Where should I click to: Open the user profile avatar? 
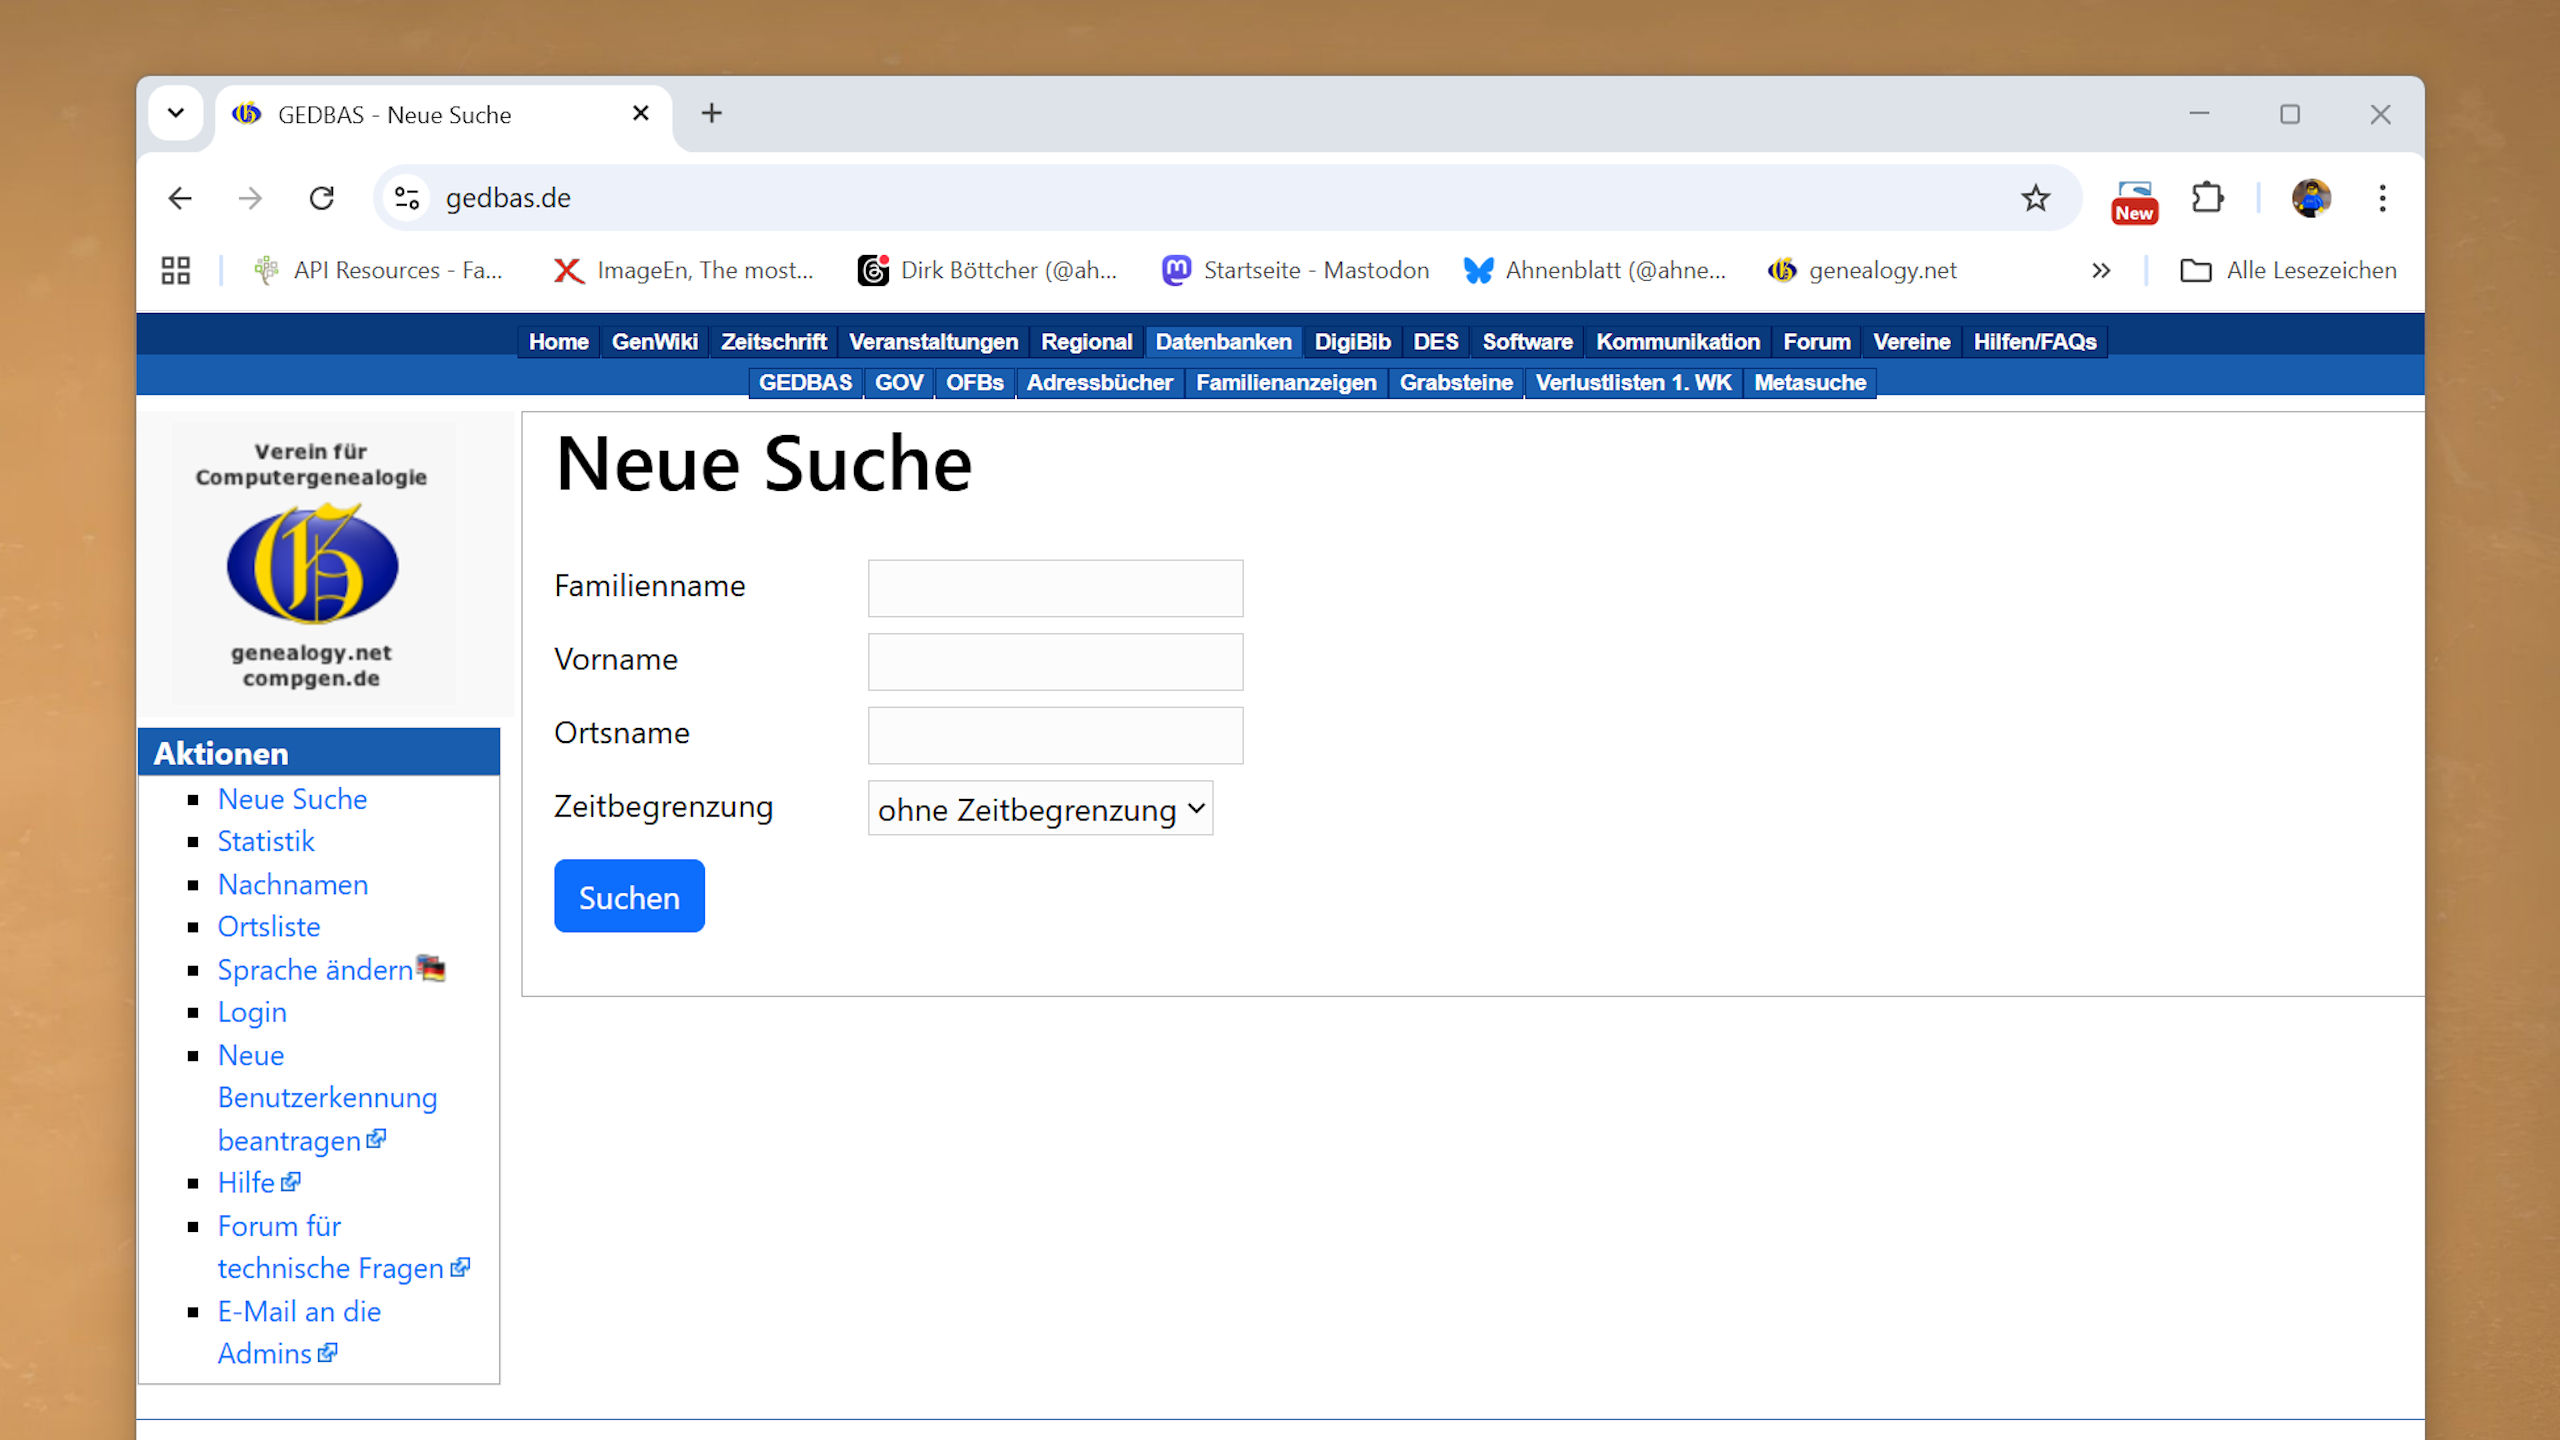2311,198
